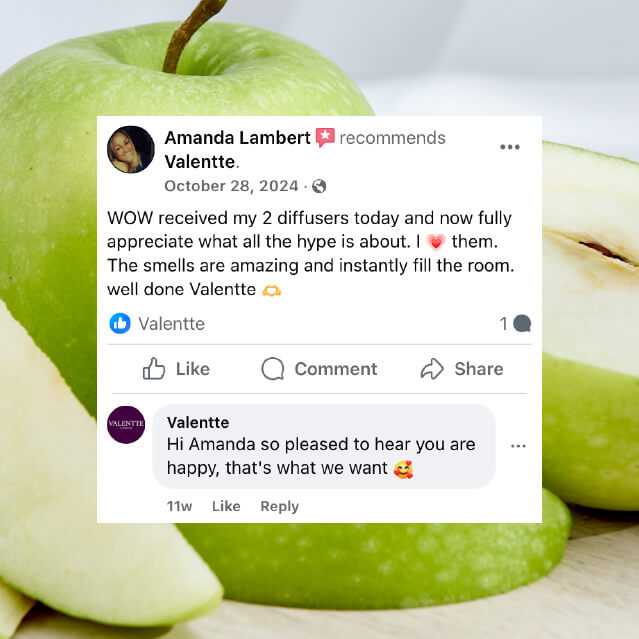Click the Share button label
Screen dimensions: 639x639
coord(479,369)
